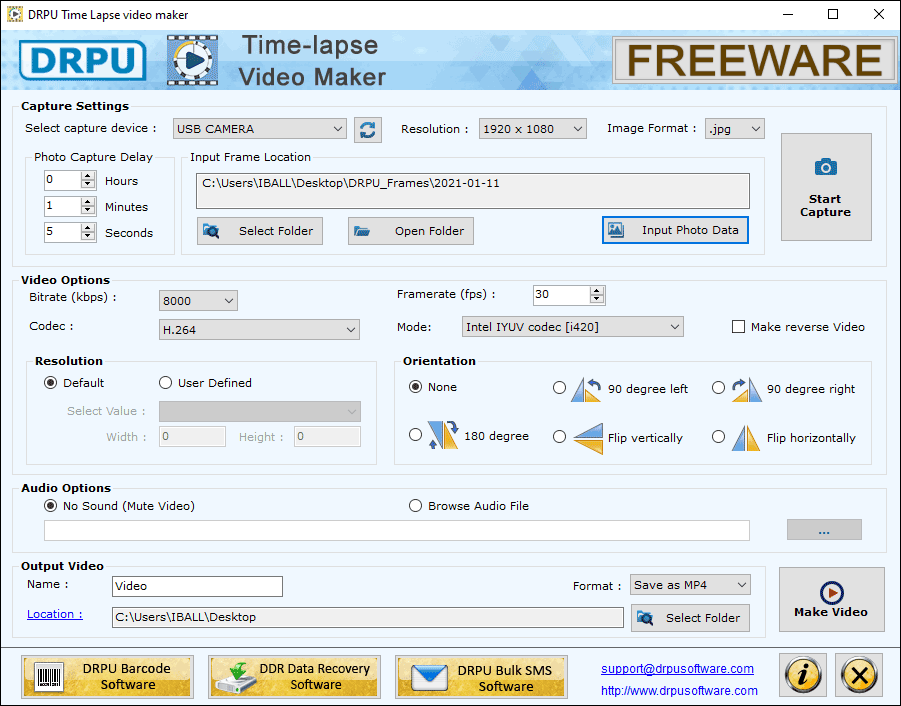The width and height of the screenshot is (901, 706).
Task: Click the Flip horizontally icon
Action: click(x=746, y=438)
